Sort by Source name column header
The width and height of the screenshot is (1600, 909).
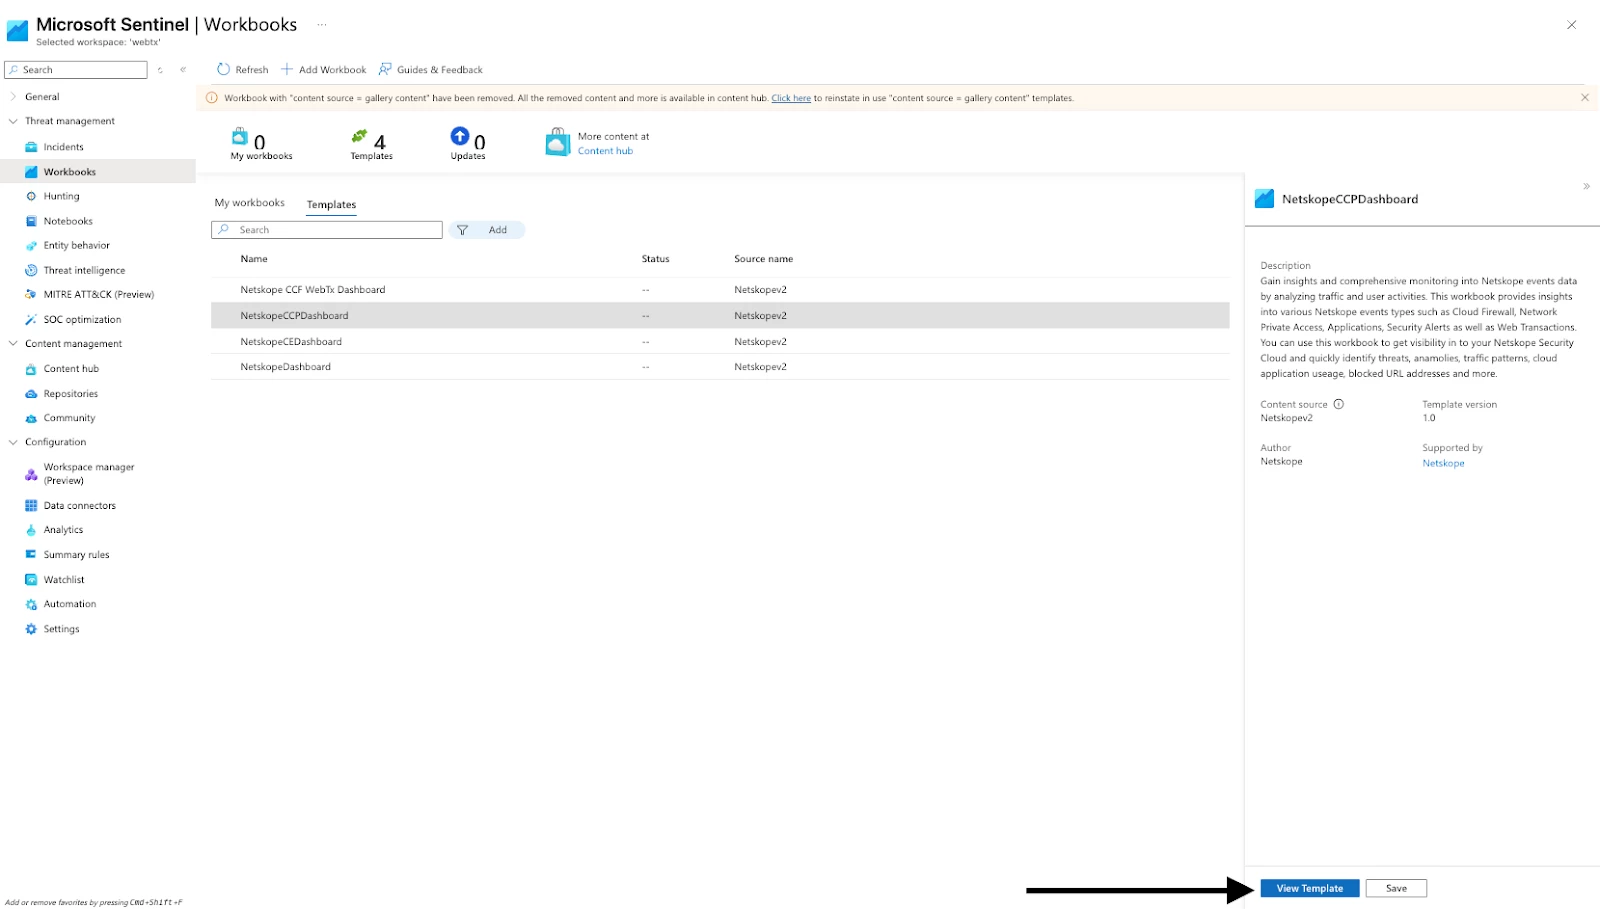pyautogui.click(x=763, y=259)
